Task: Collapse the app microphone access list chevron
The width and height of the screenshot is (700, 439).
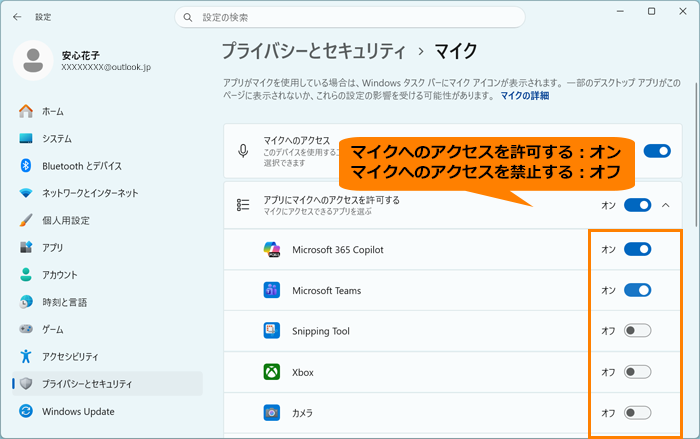Action: [666, 205]
